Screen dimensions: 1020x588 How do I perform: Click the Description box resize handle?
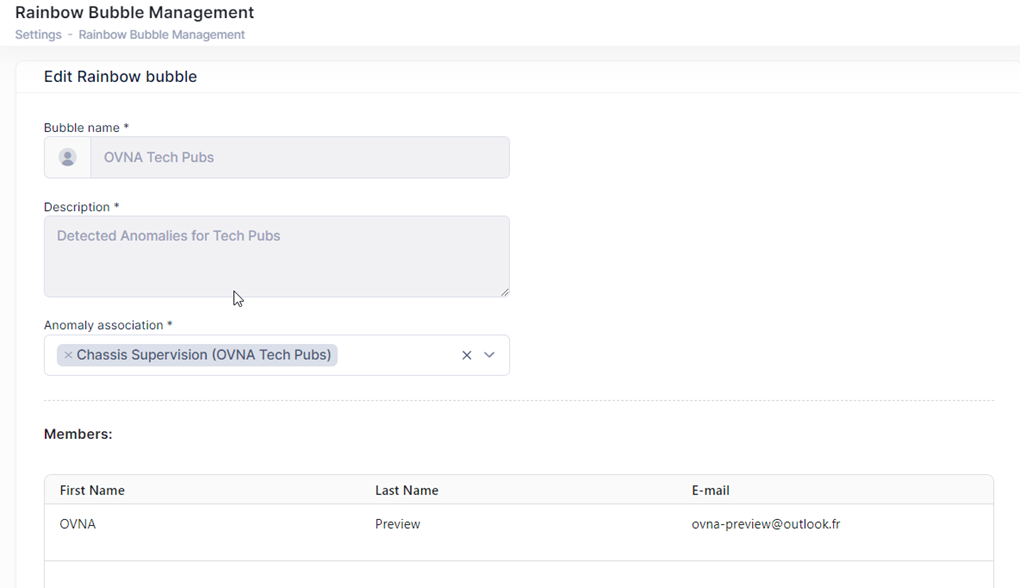click(x=504, y=291)
